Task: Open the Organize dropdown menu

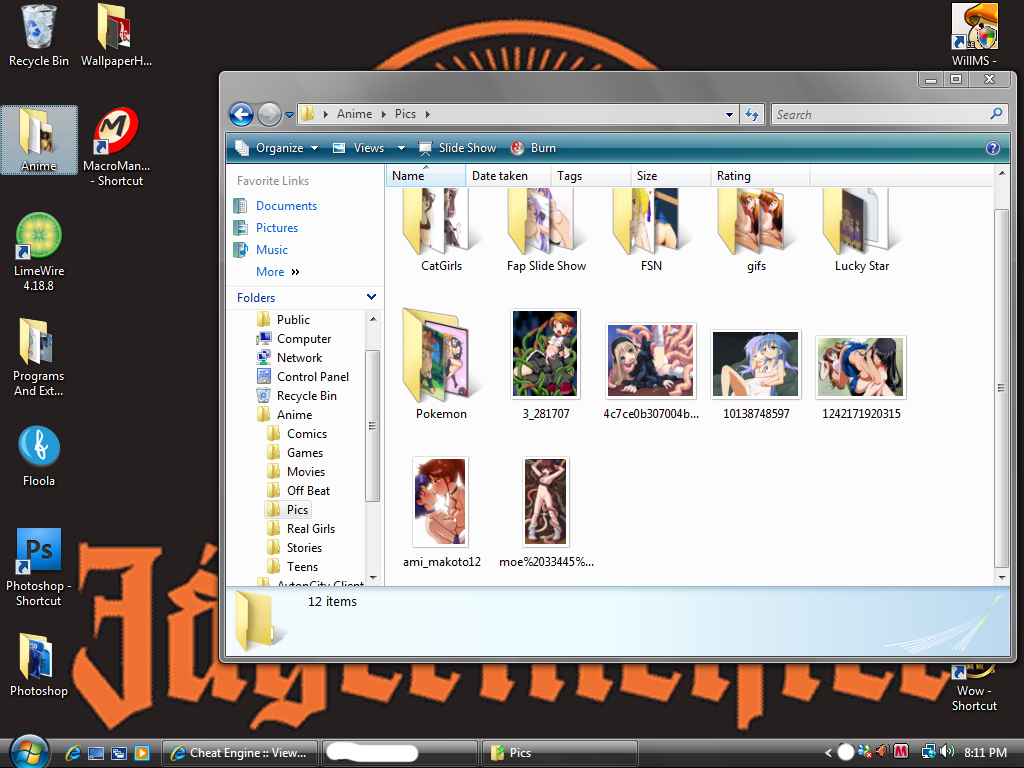Action: coord(277,148)
